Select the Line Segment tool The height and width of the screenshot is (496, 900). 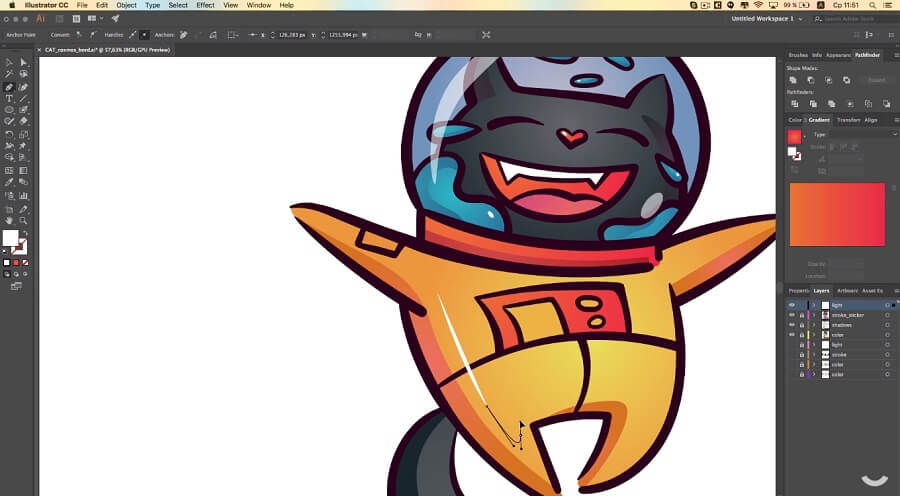[x=24, y=98]
